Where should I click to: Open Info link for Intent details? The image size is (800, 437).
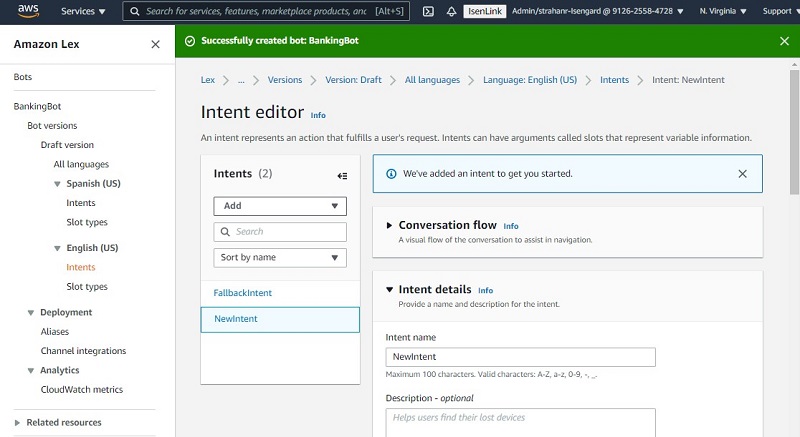(x=485, y=290)
